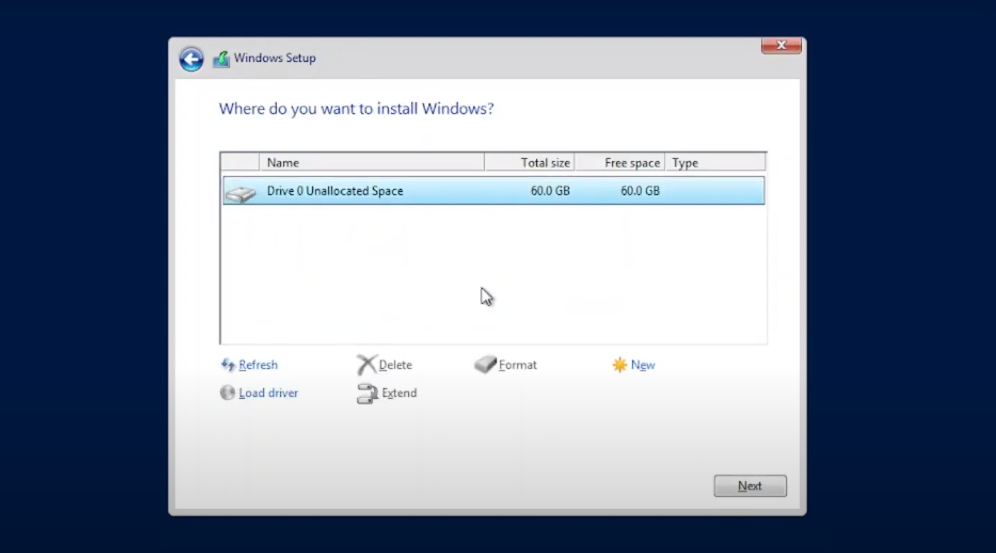This screenshot has width=996, height=553.
Task: Click the Format drive icon
Action: pyautogui.click(x=485, y=364)
